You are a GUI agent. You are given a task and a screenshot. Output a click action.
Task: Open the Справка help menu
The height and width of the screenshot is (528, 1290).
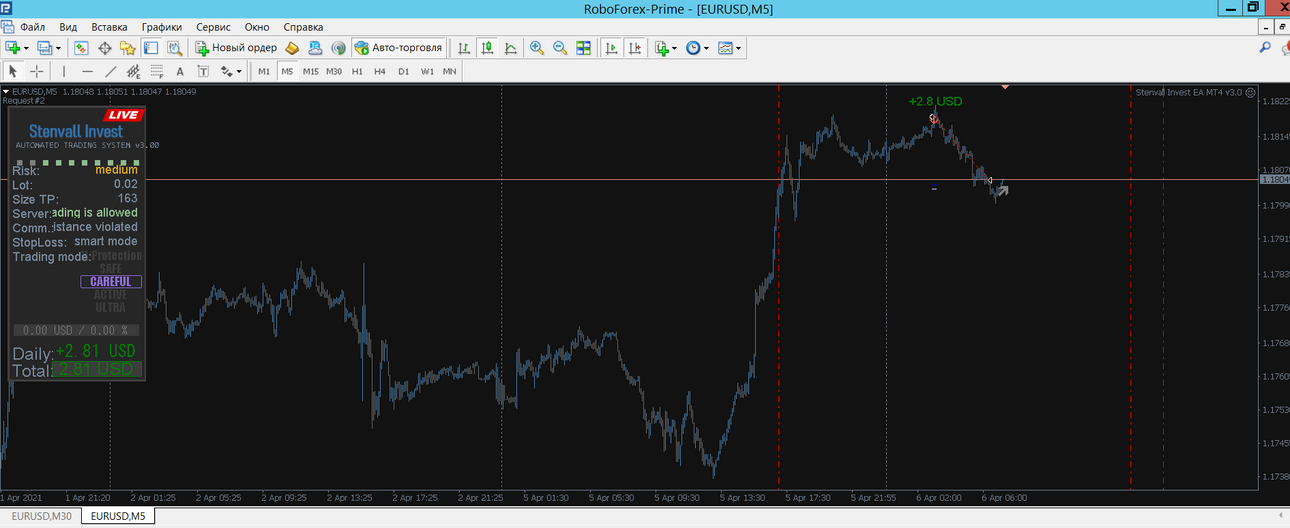(x=303, y=27)
